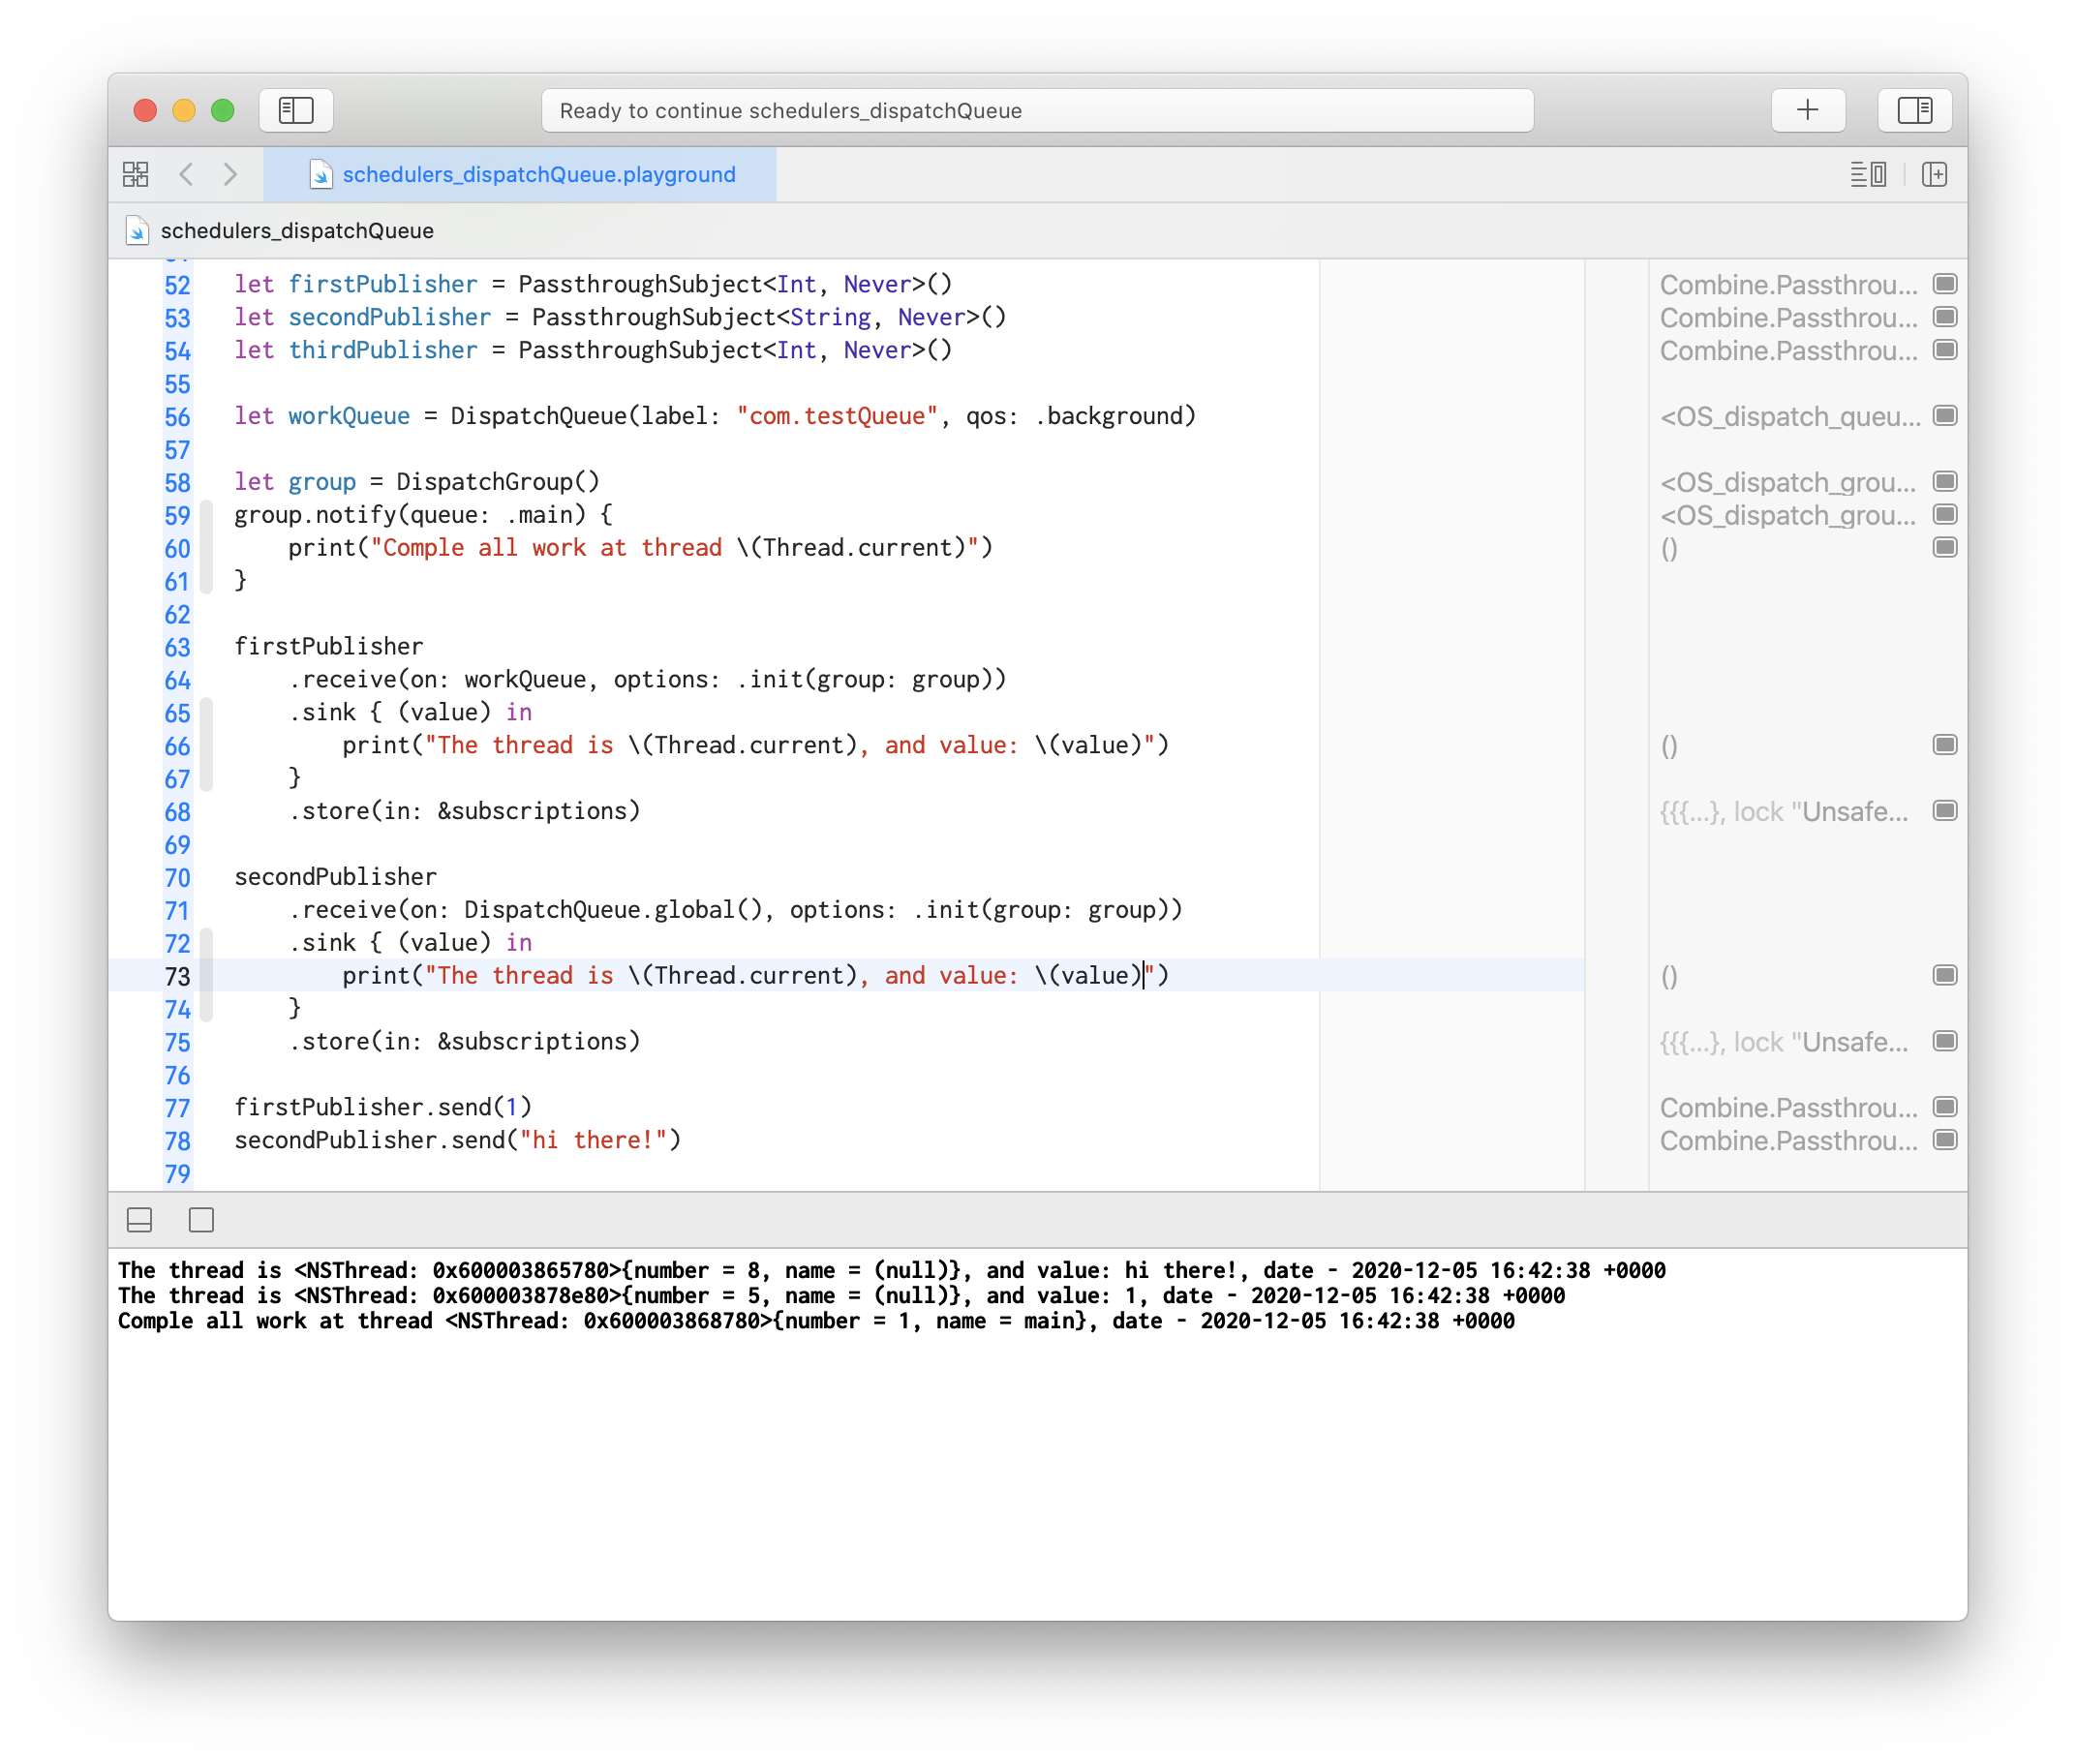Click DispatchQueue.global() on line 71

click(x=613, y=909)
